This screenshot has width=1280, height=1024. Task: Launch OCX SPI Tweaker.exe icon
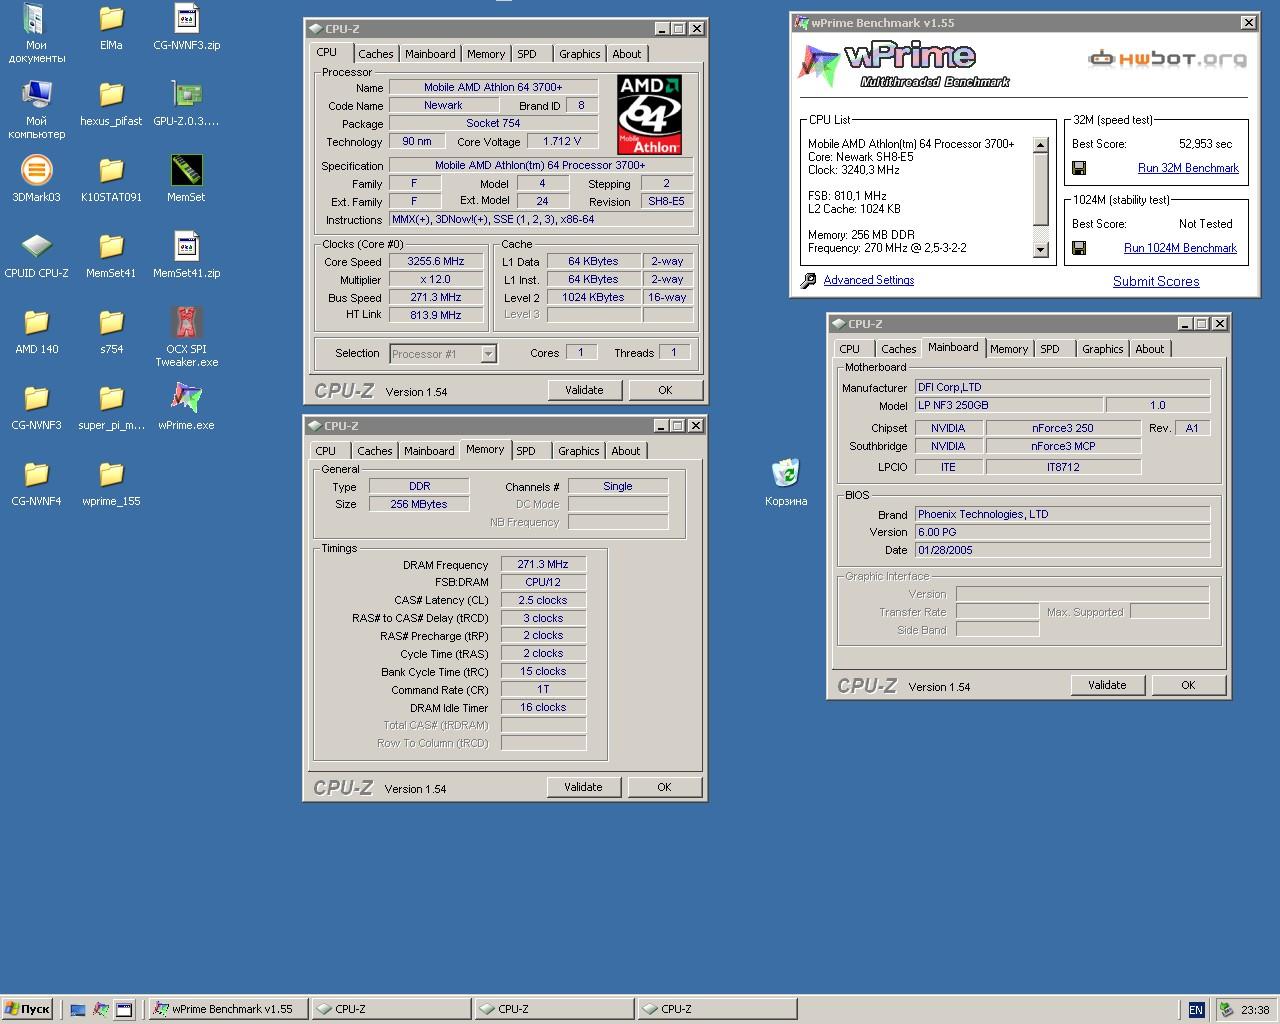point(186,336)
